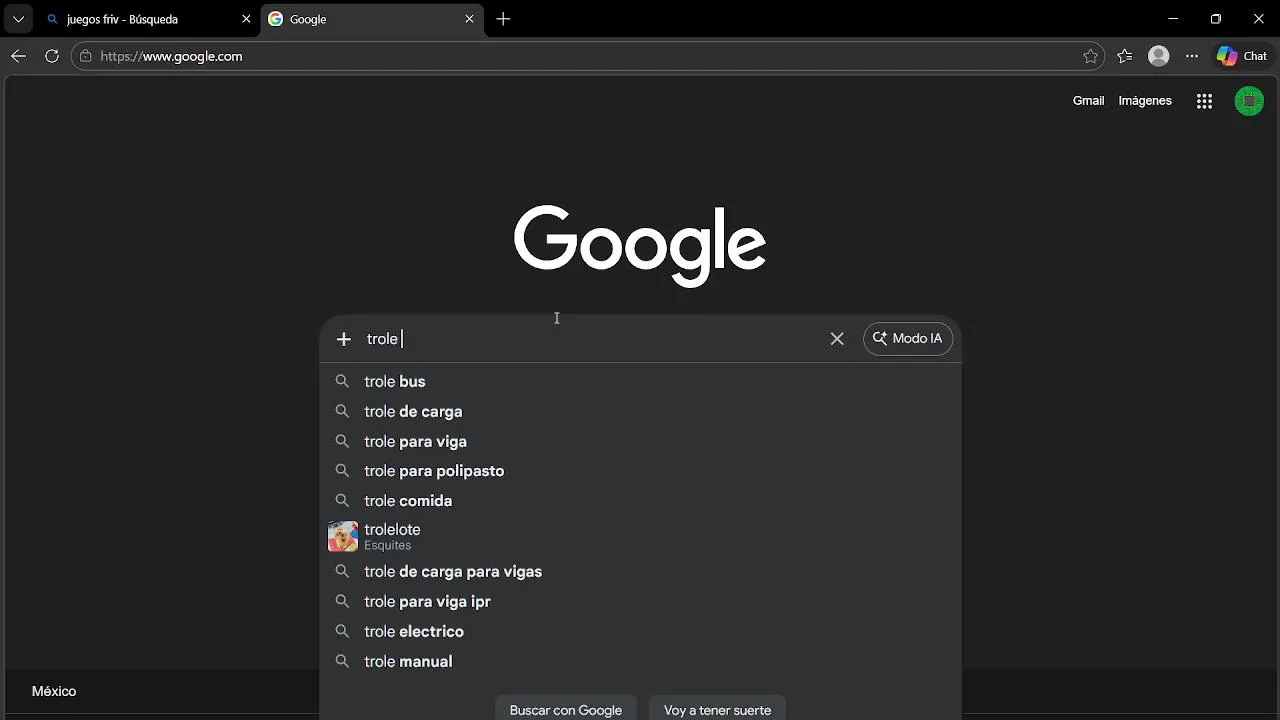Screen dimensions: 1280x720
Task: Minimize the browser window
Action: coord(1173,19)
